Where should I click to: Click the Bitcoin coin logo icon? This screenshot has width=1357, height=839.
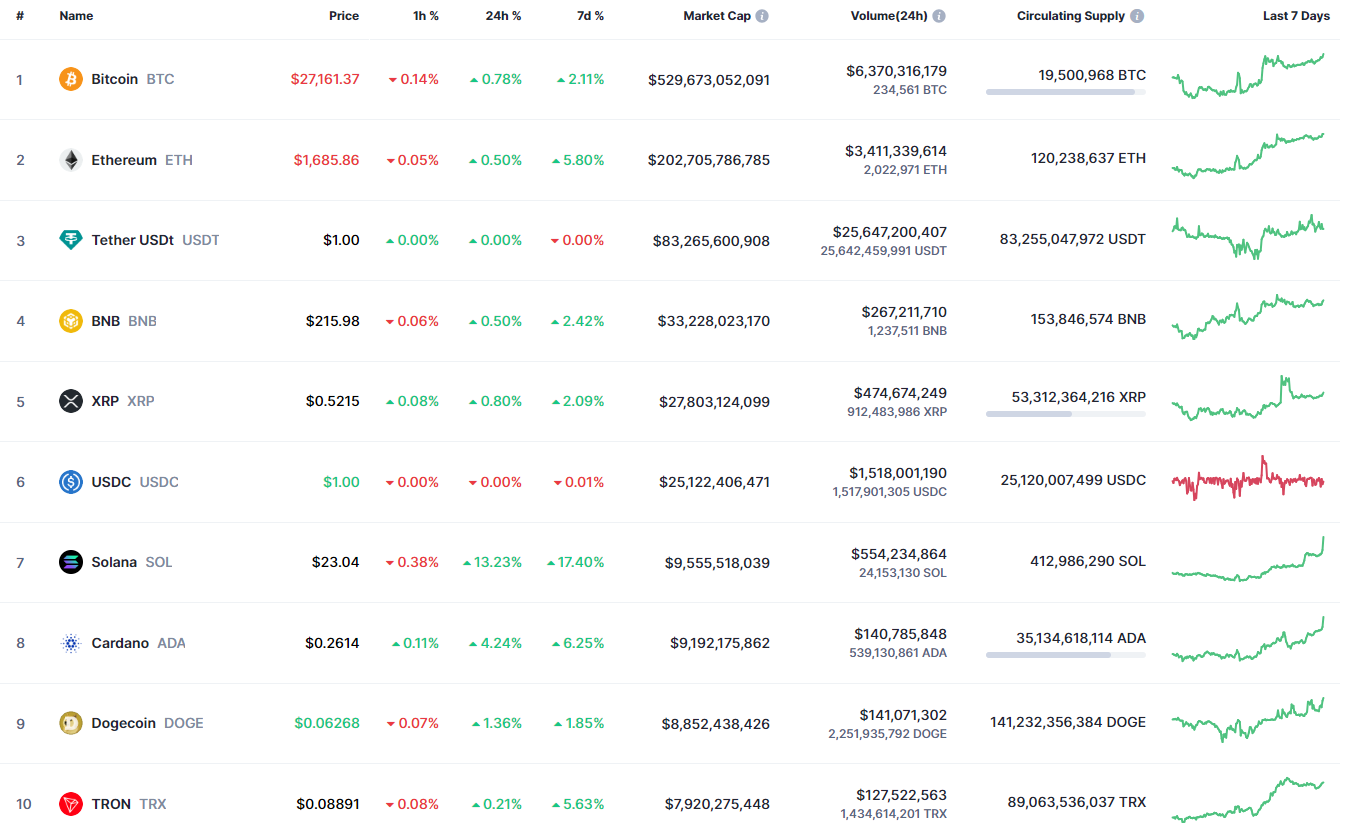tap(71, 79)
